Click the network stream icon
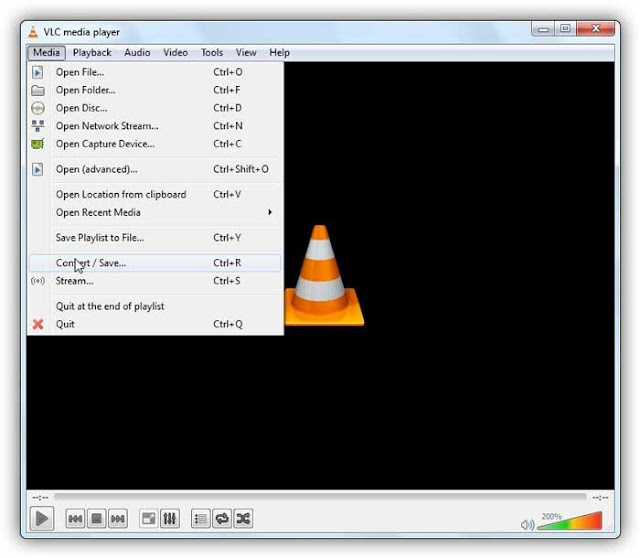Screen dimensions: 640x558 pyautogui.click(x=38, y=126)
